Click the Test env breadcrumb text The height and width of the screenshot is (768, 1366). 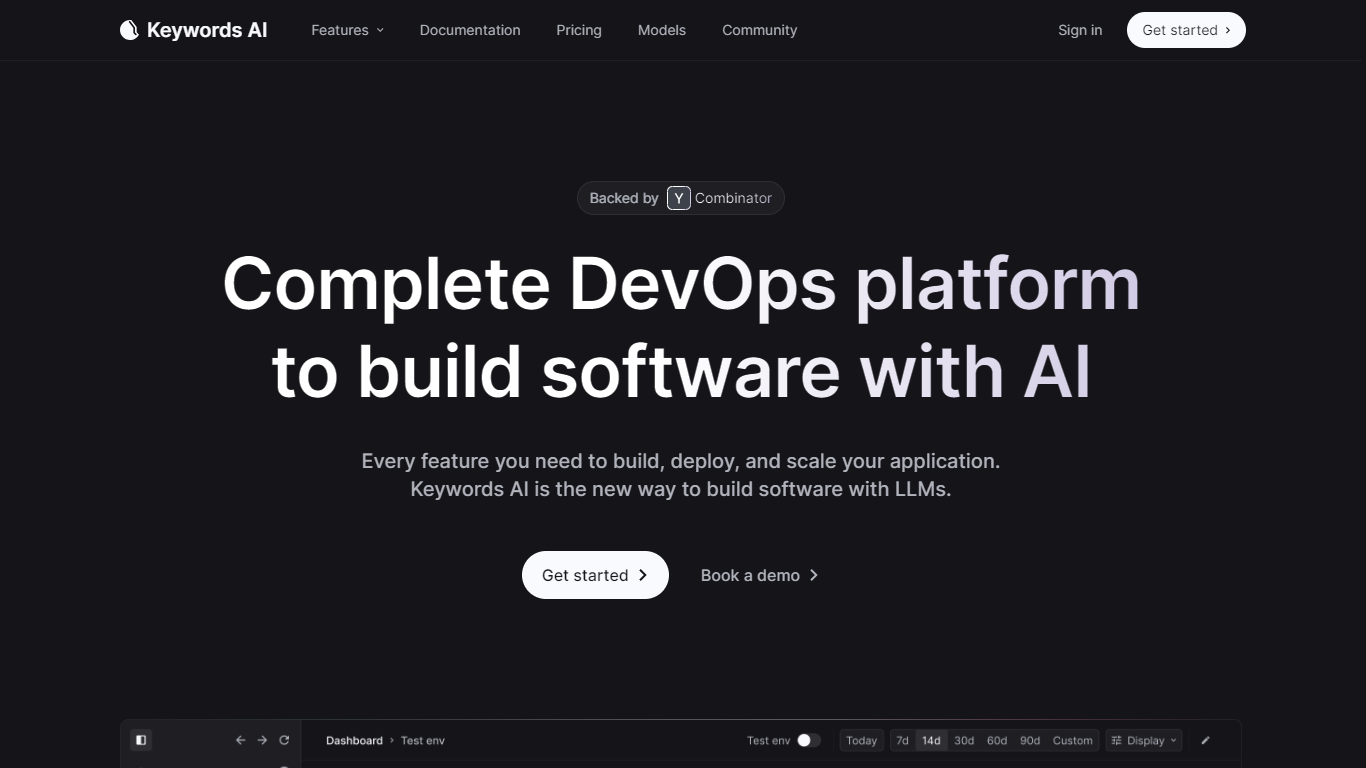coord(423,741)
